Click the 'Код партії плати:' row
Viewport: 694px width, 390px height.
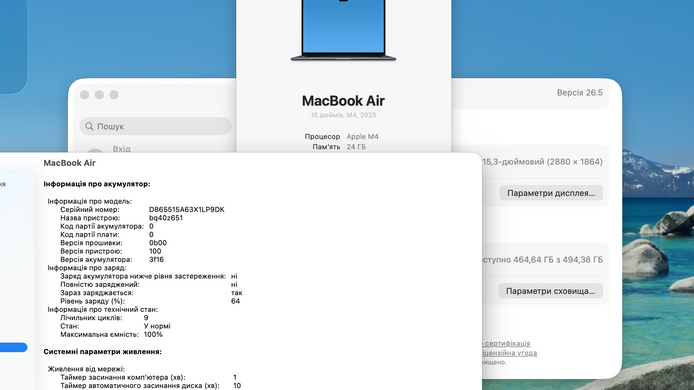107,235
